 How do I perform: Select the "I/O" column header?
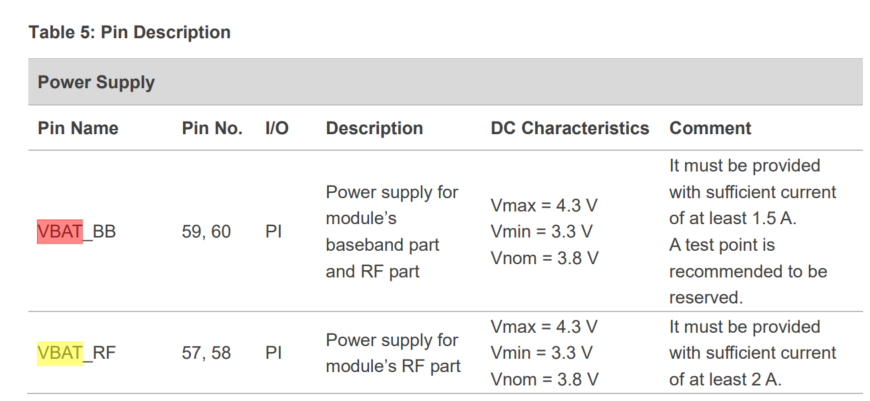pos(277,128)
